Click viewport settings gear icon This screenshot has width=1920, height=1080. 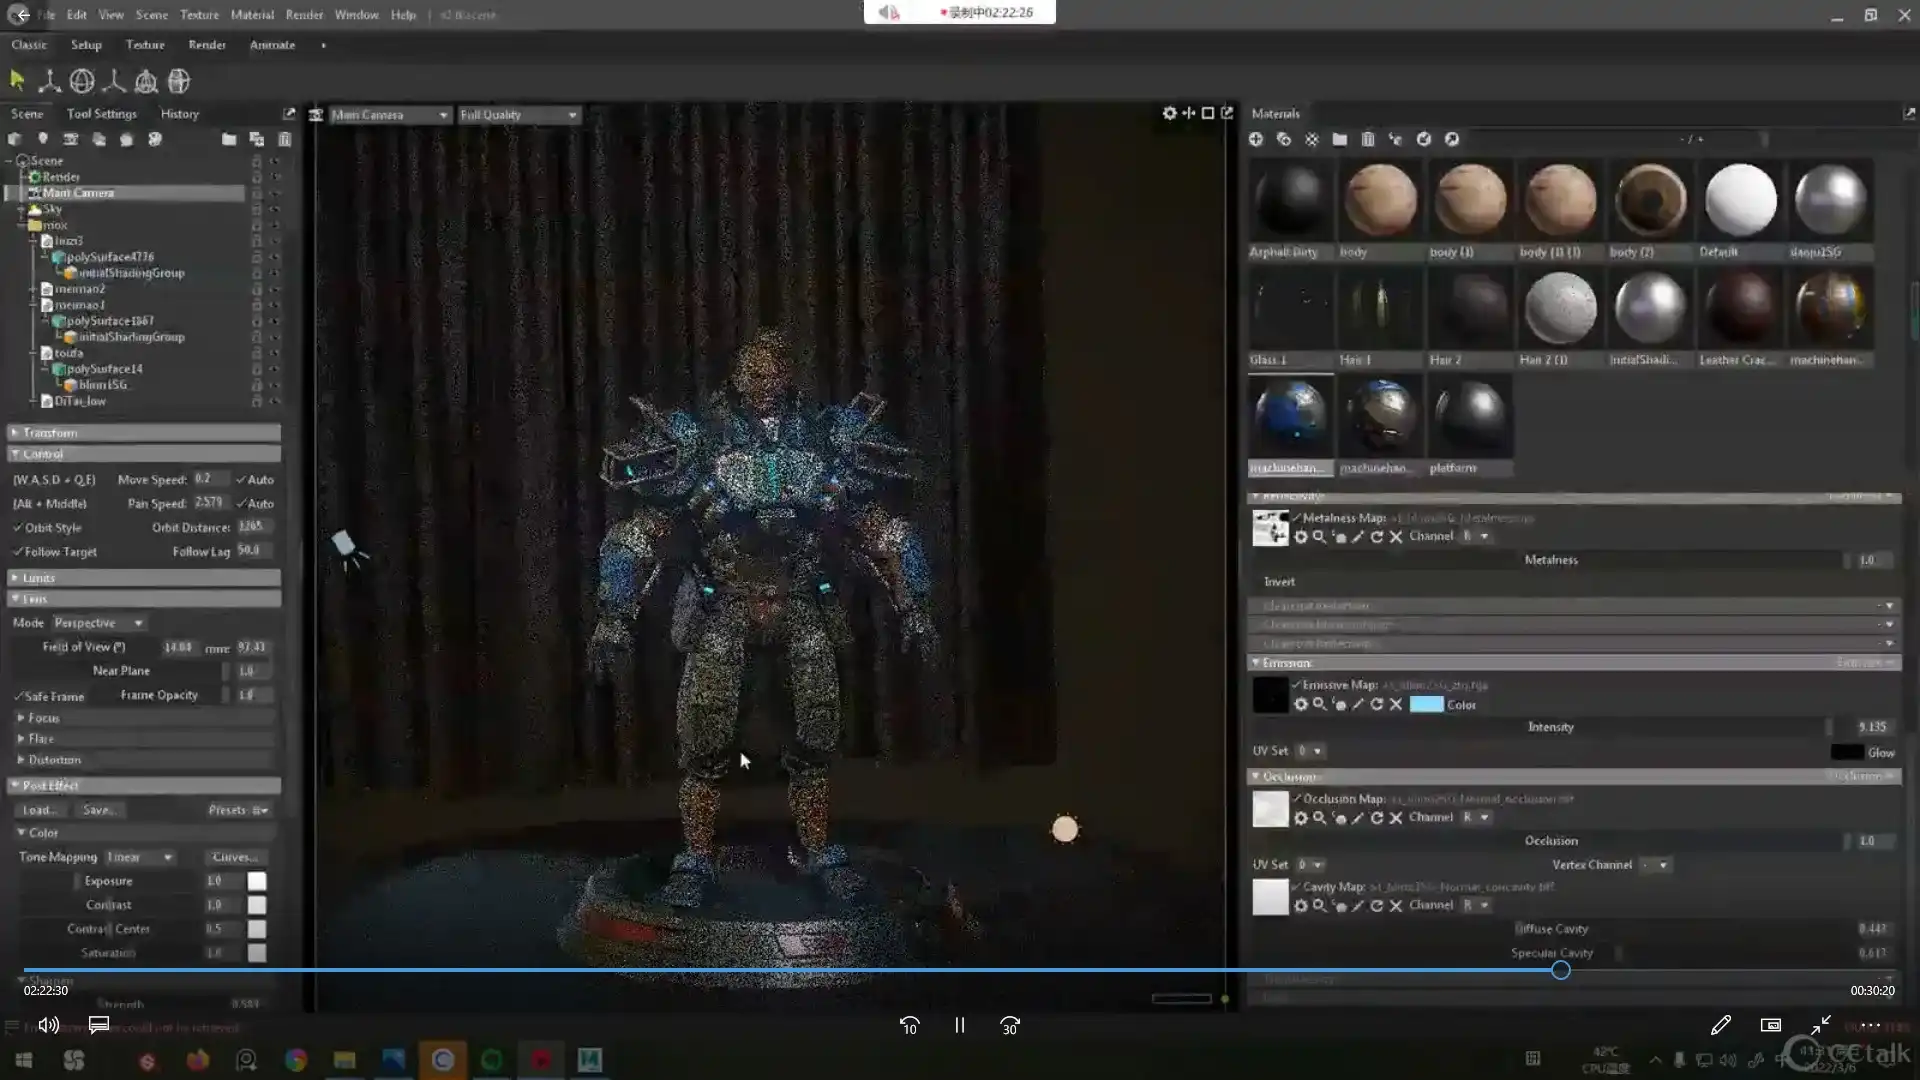(1169, 113)
